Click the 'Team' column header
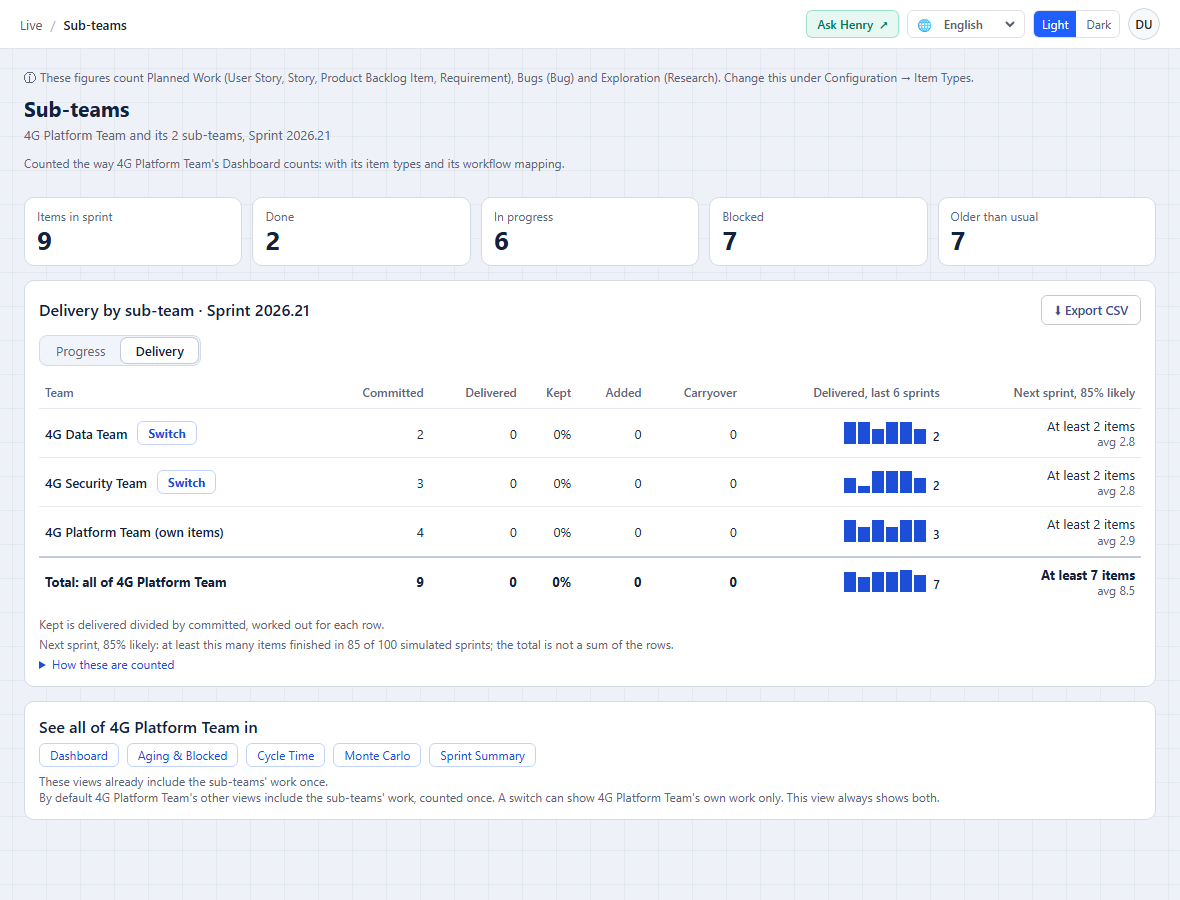The height and width of the screenshot is (900, 1180). [59, 393]
